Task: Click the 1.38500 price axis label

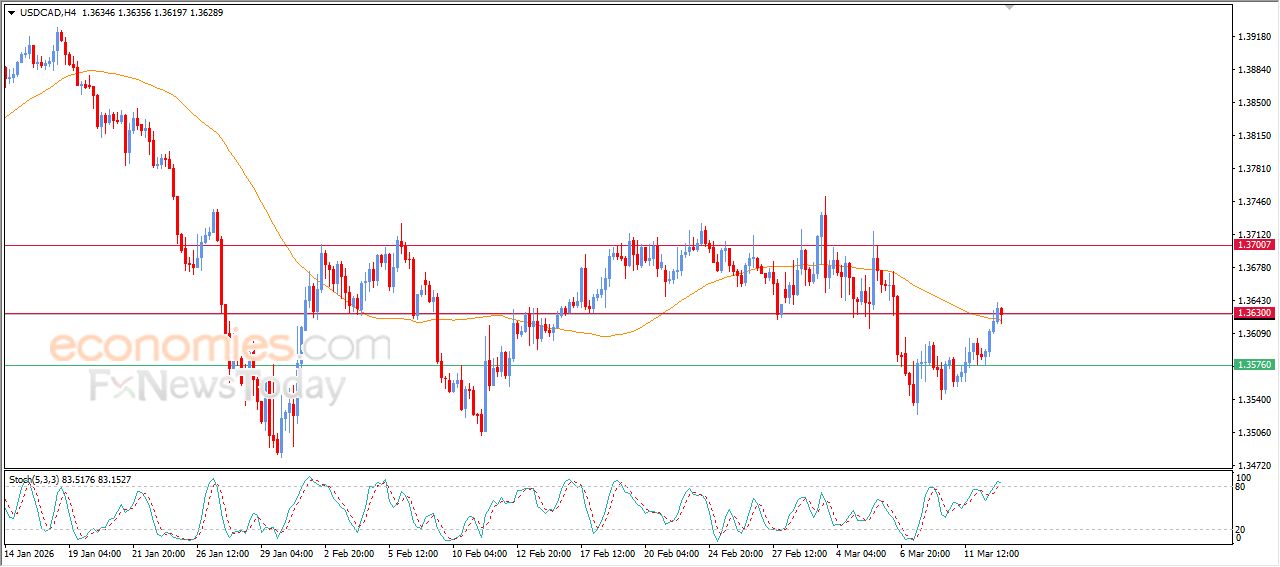Action: pyautogui.click(x=1254, y=102)
